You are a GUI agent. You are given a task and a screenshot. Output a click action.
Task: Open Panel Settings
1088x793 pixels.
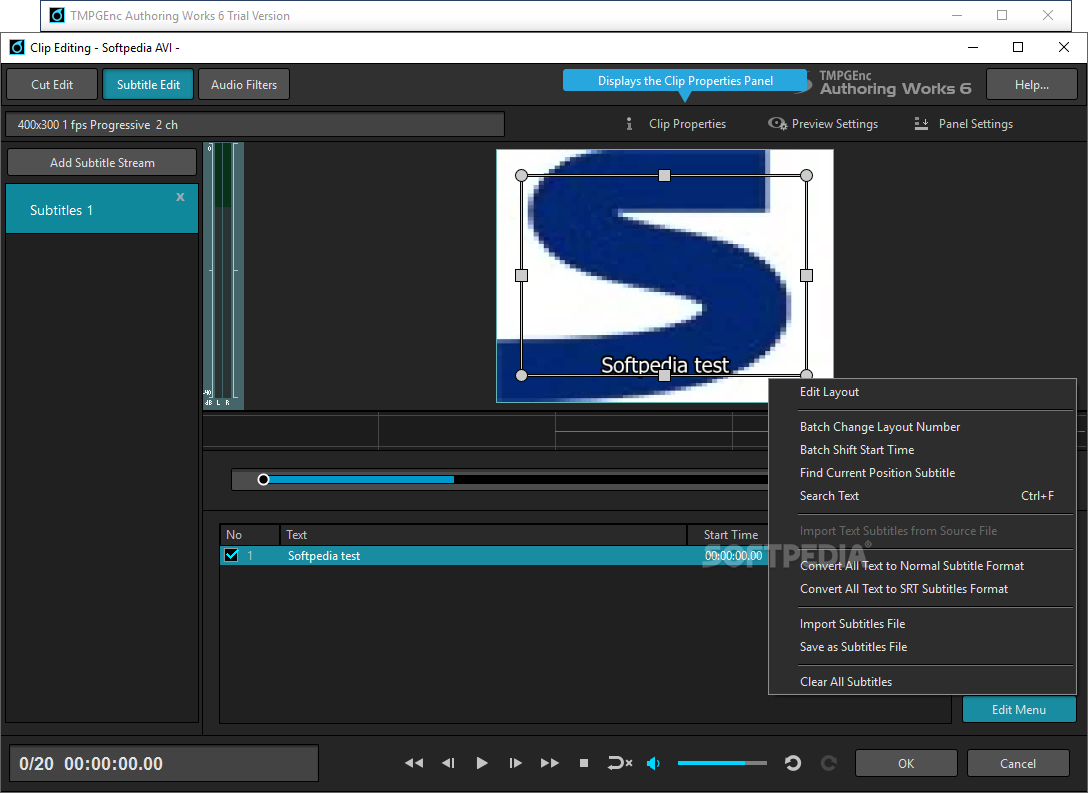click(964, 123)
